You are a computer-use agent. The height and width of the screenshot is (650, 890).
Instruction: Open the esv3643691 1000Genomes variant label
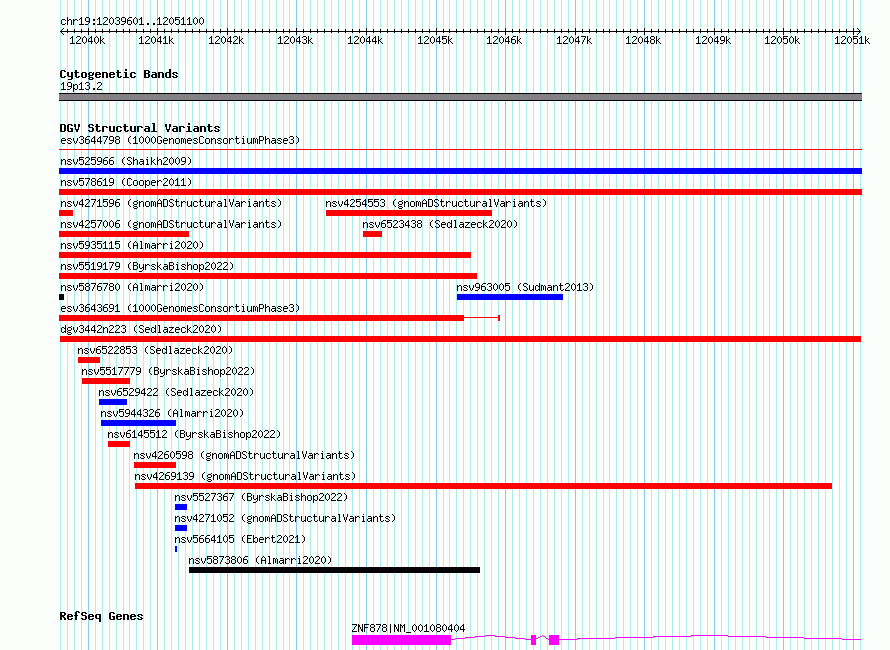click(180, 308)
